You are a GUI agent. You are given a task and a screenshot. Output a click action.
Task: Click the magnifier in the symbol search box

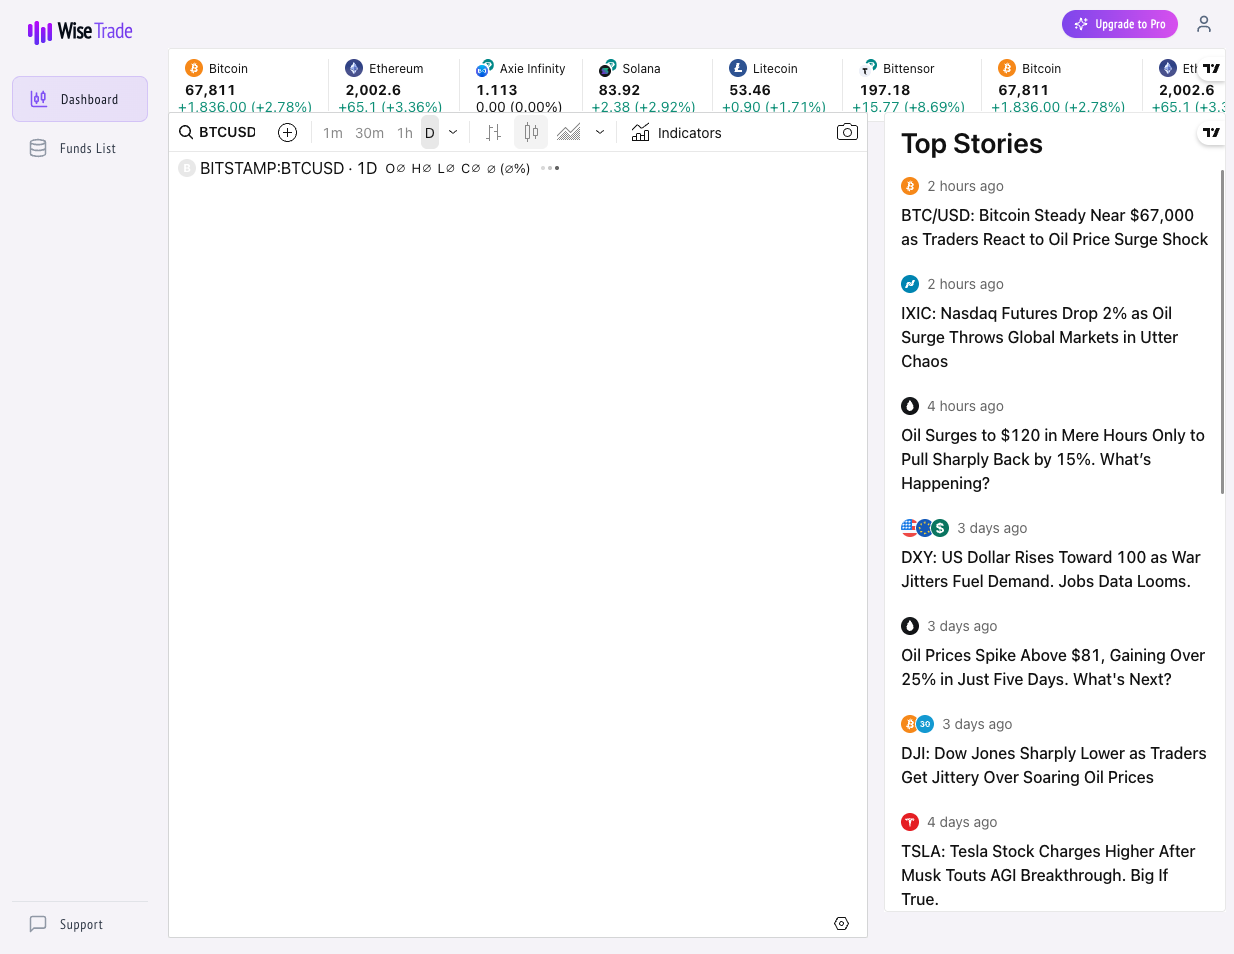[x=186, y=131]
